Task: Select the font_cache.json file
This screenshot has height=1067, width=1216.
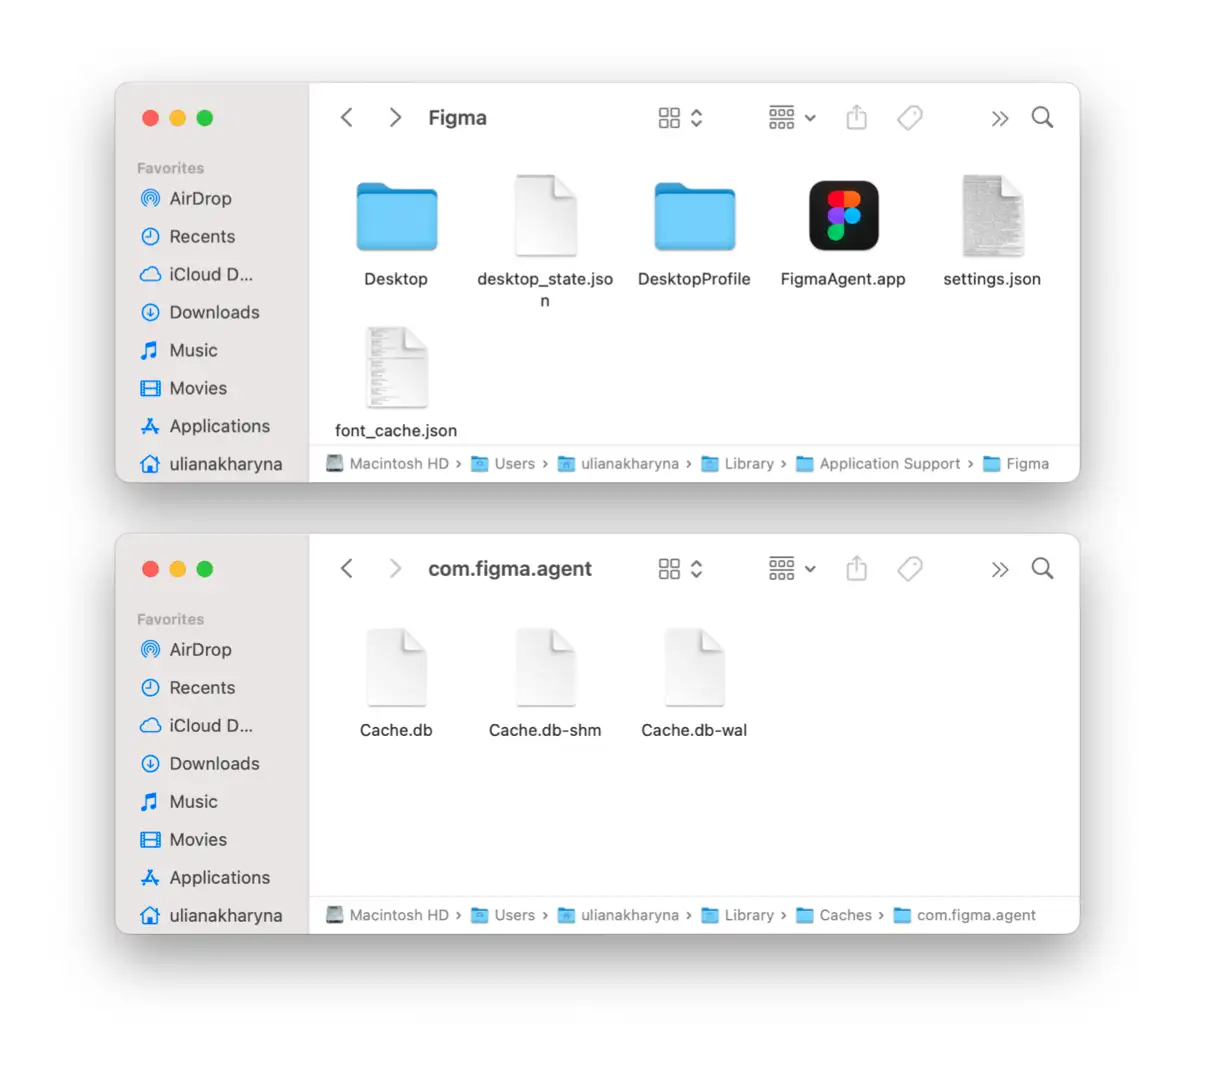Action: (396, 368)
